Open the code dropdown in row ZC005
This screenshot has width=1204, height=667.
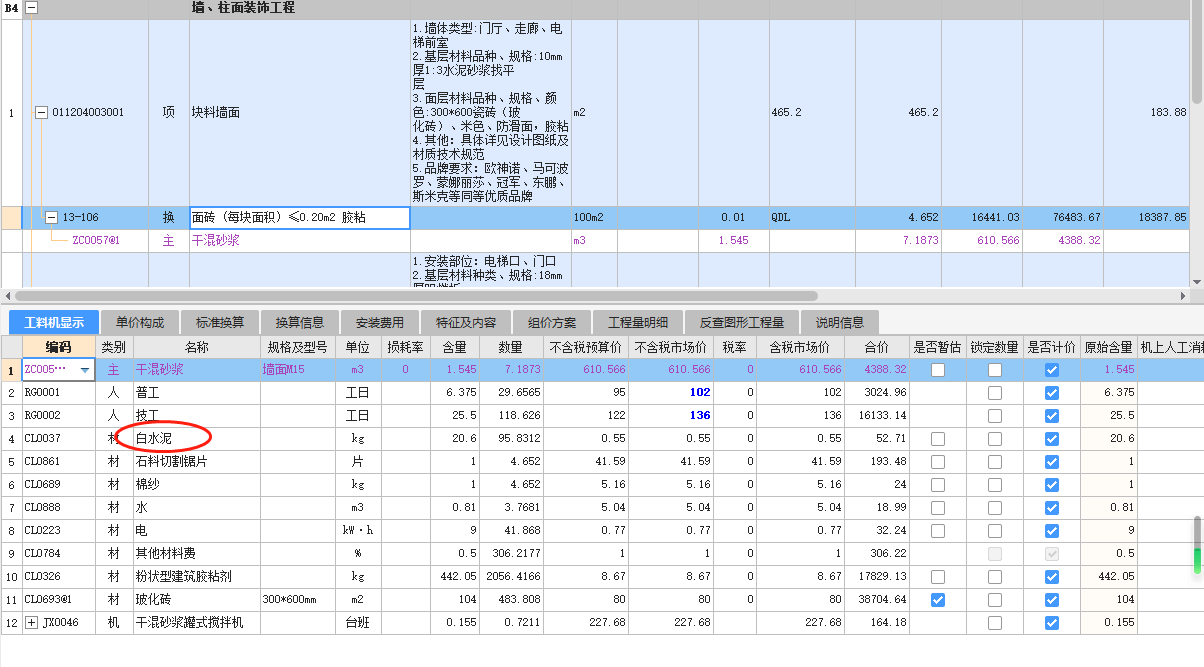(x=85, y=370)
